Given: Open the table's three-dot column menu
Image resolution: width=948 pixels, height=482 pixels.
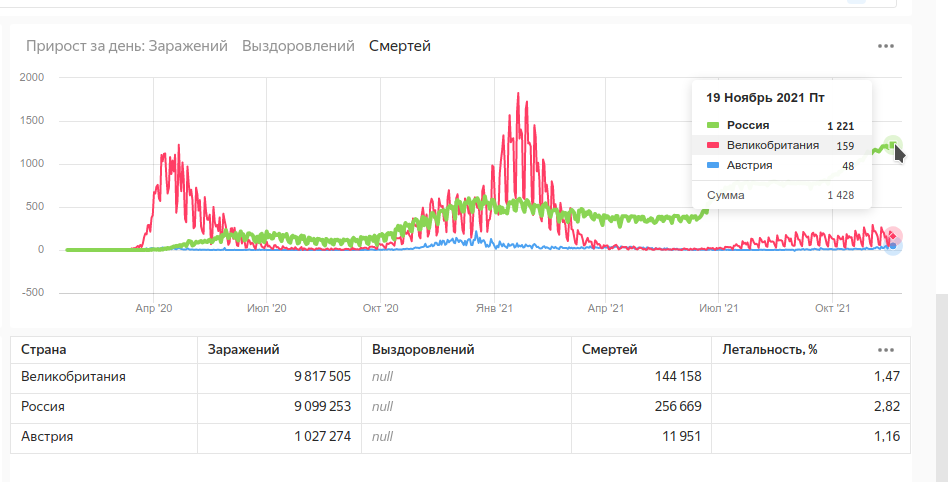Looking at the screenshot, I should click(885, 350).
